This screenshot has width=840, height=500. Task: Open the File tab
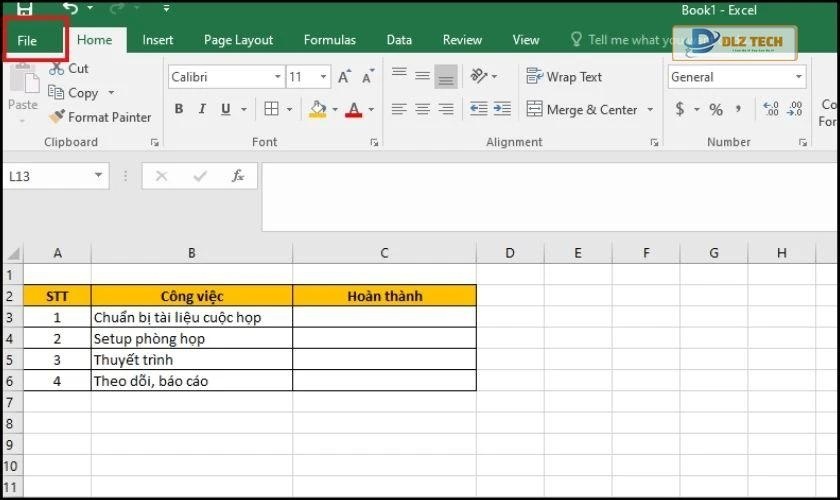click(x=27, y=41)
